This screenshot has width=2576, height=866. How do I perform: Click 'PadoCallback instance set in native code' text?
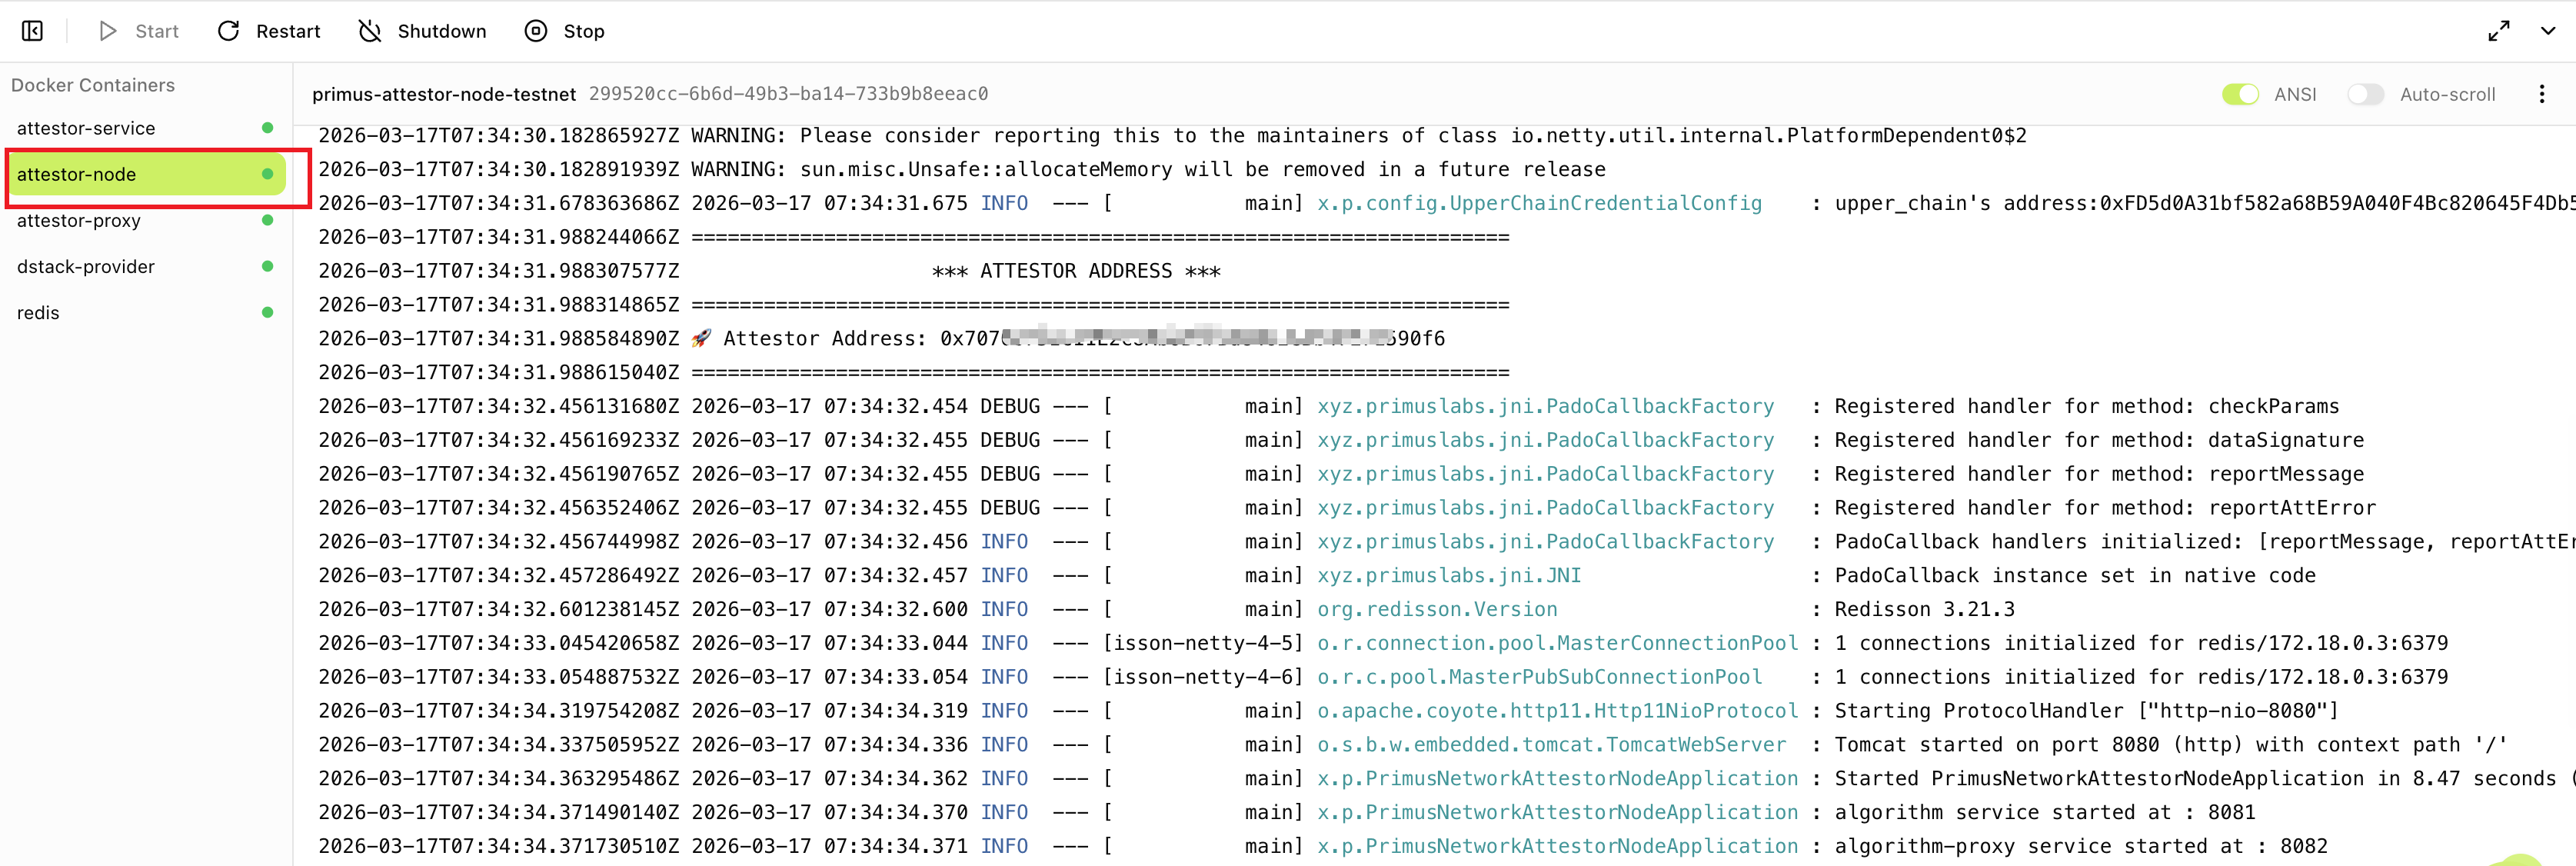pos(2075,575)
